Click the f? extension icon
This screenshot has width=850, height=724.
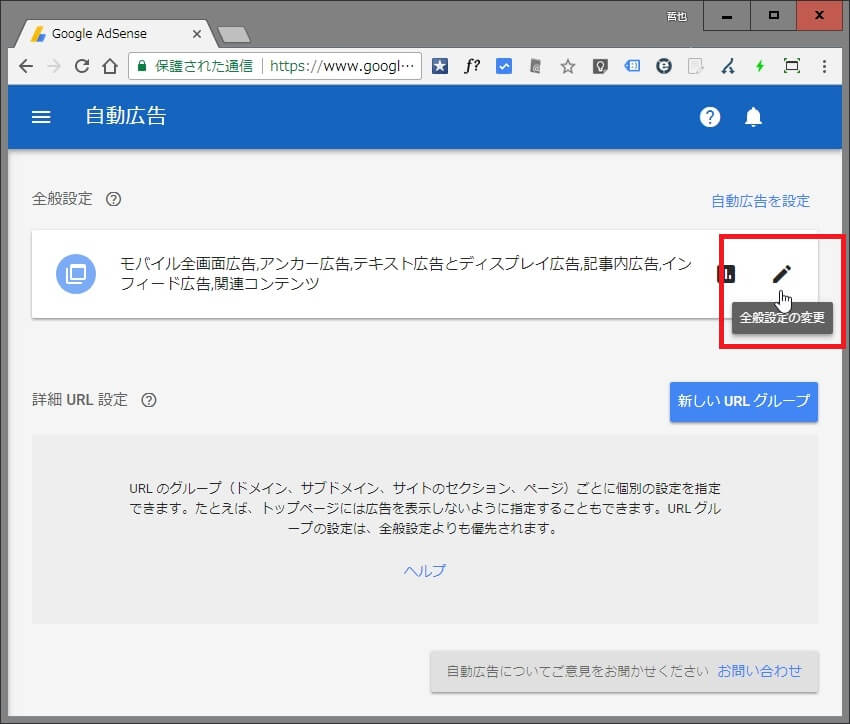[x=472, y=67]
